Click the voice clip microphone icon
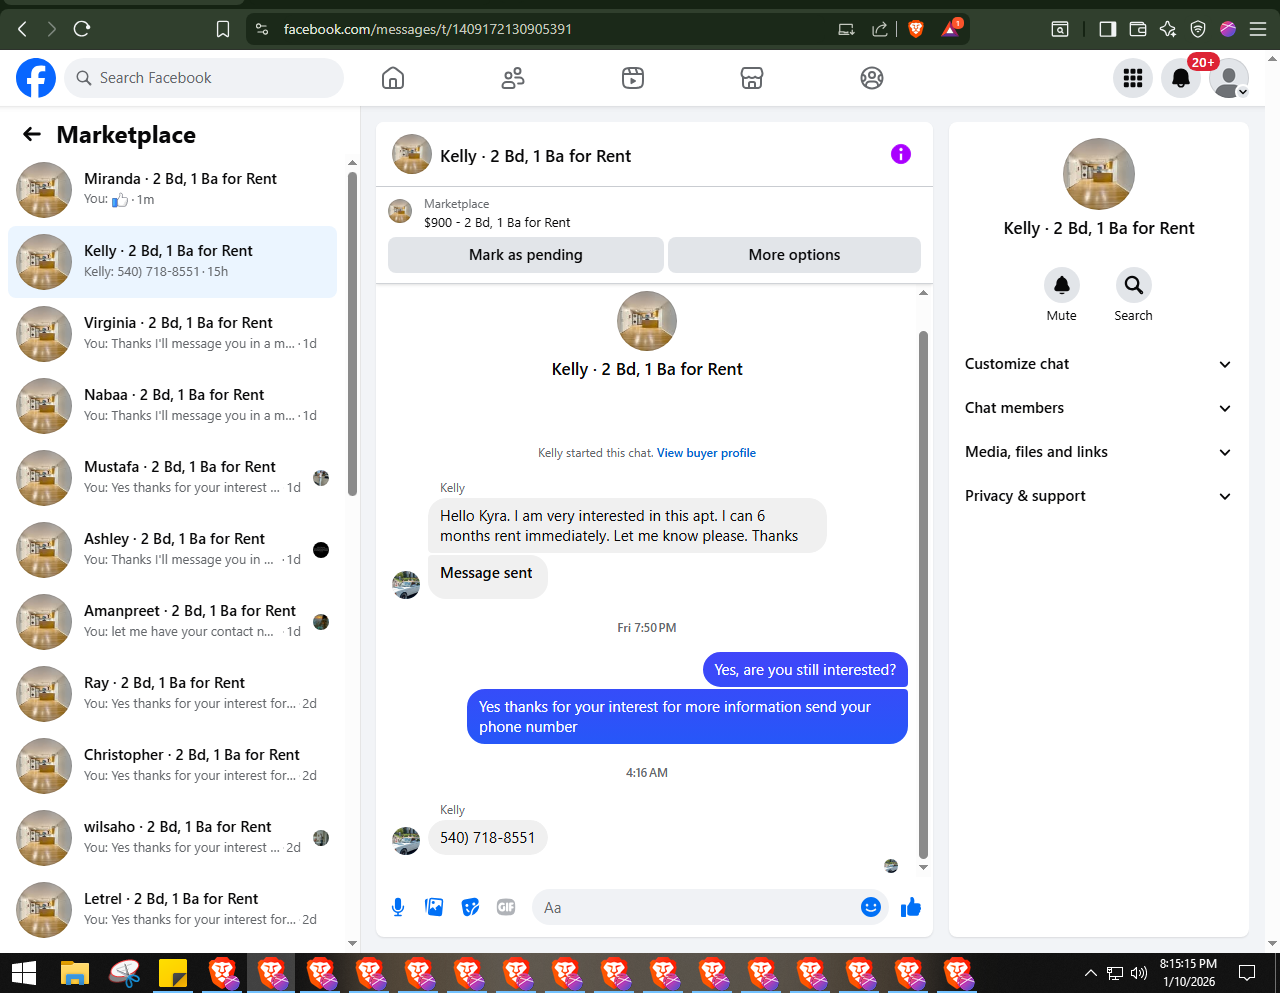Image resolution: width=1280 pixels, height=993 pixels. 398,907
